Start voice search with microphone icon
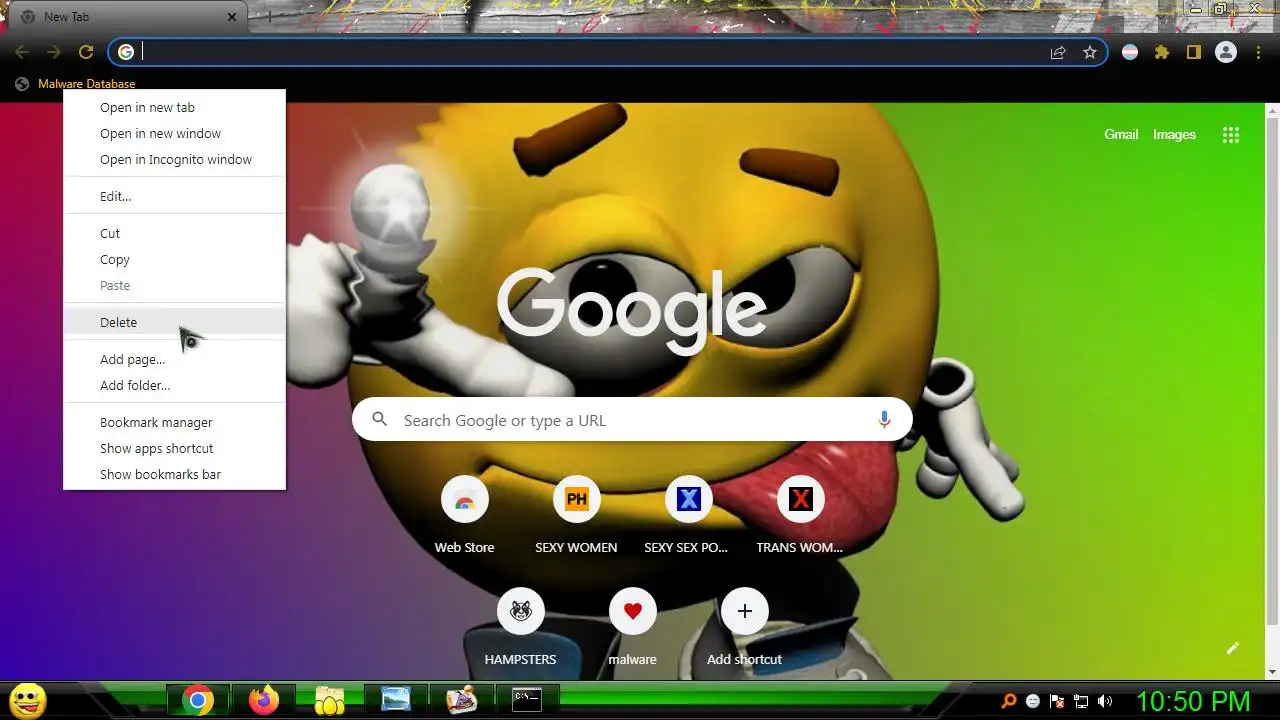The height and width of the screenshot is (720, 1280). (884, 420)
